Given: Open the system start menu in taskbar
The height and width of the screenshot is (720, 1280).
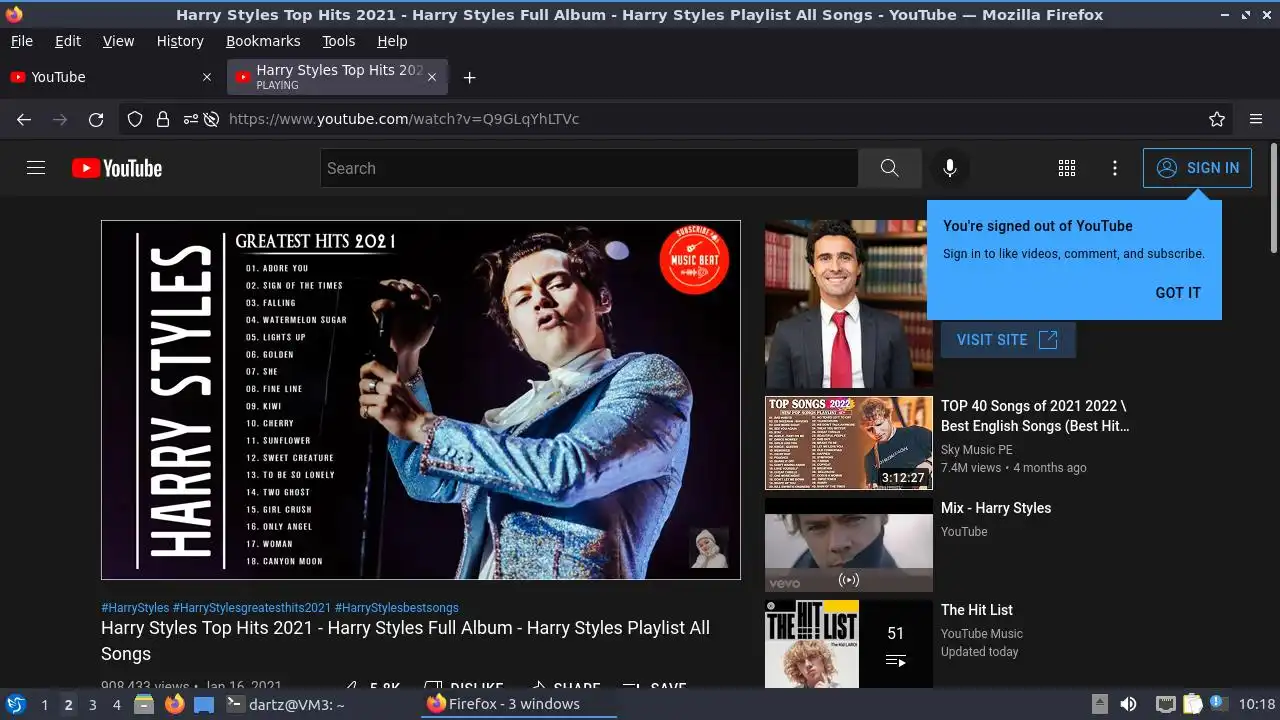Looking at the screenshot, I should (x=15, y=704).
